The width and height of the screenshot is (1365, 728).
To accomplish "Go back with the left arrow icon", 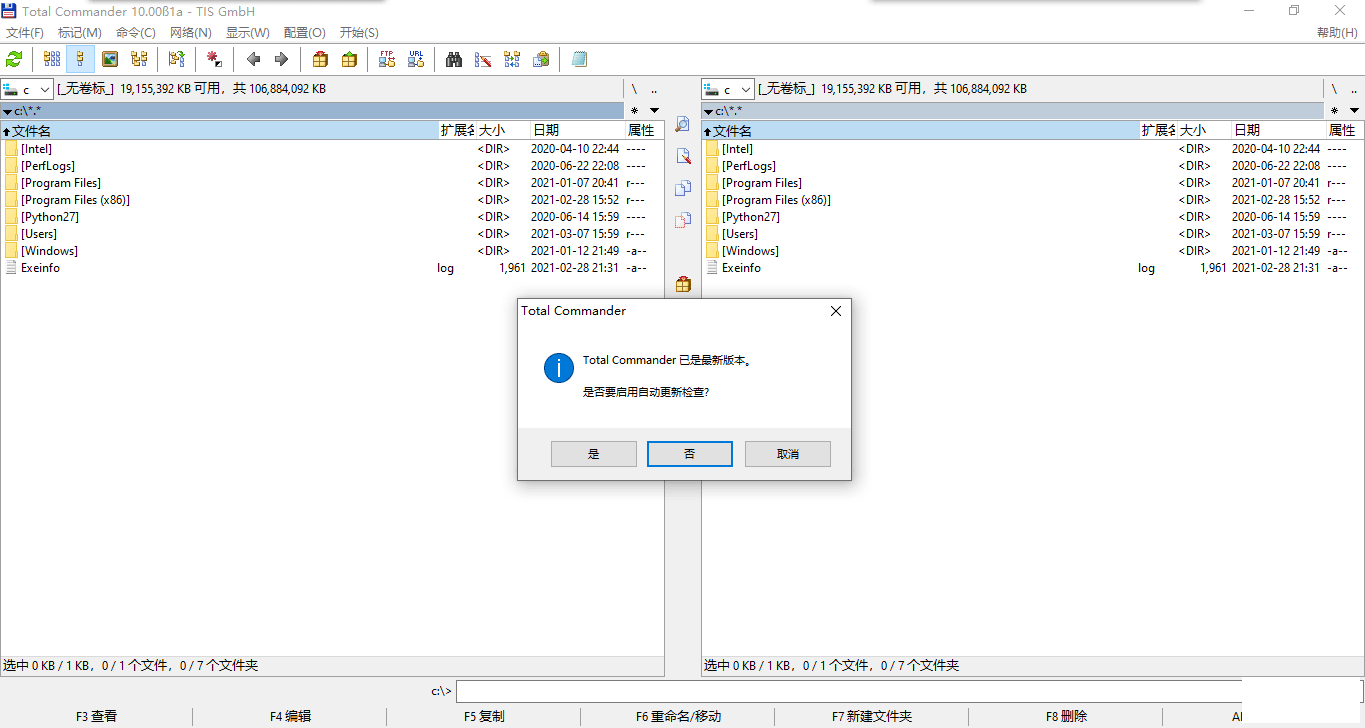I will [254, 59].
